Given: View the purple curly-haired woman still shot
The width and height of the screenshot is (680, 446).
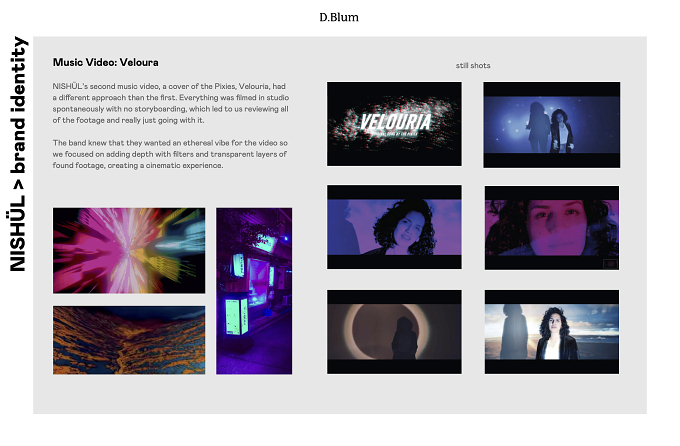Looking at the screenshot, I should pyautogui.click(x=394, y=227).
